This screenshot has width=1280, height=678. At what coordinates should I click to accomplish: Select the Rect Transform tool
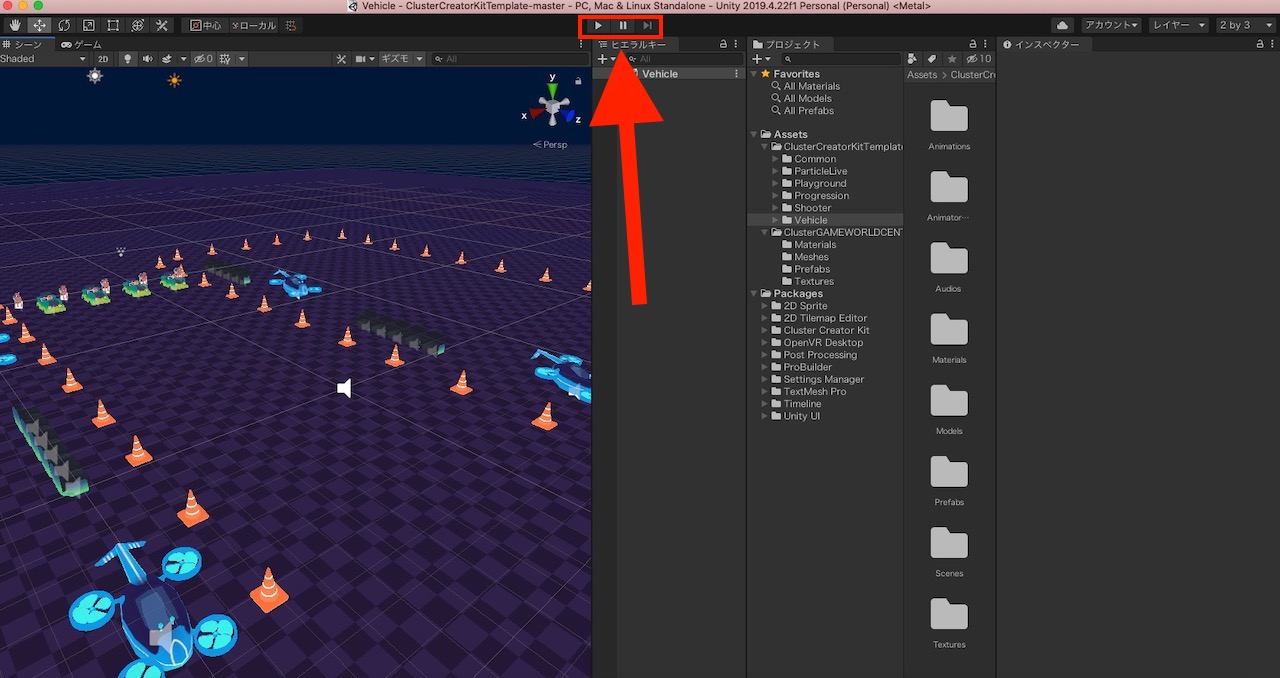coord(113,25)
